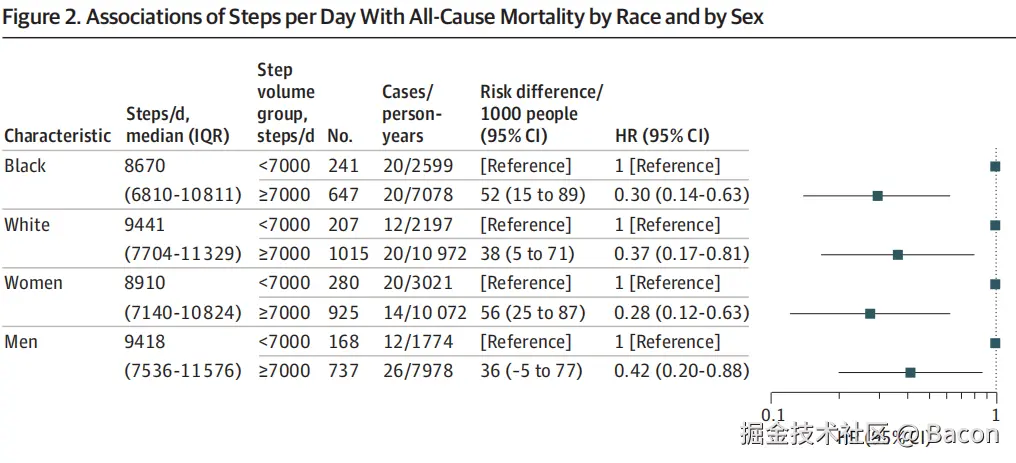
Task: Select the "Women" row label
Action: tap(33, 283)
